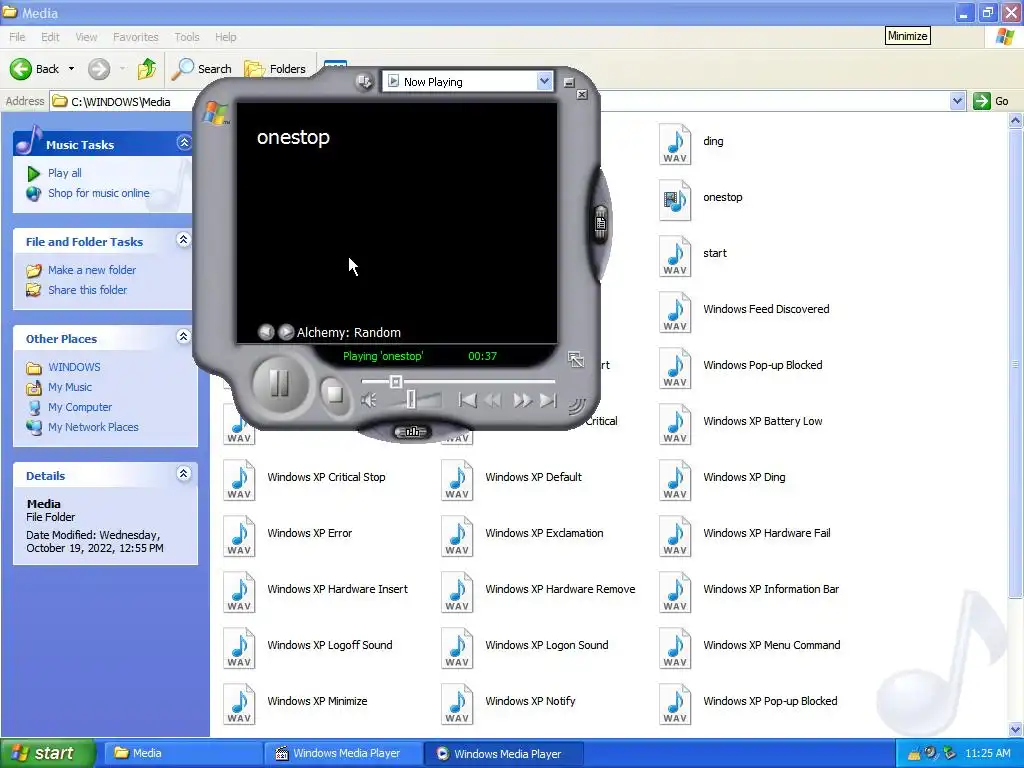This screenshot has width=1024, height=768.
Task: Click the Windows logo on media player
Action: [216, 114]
